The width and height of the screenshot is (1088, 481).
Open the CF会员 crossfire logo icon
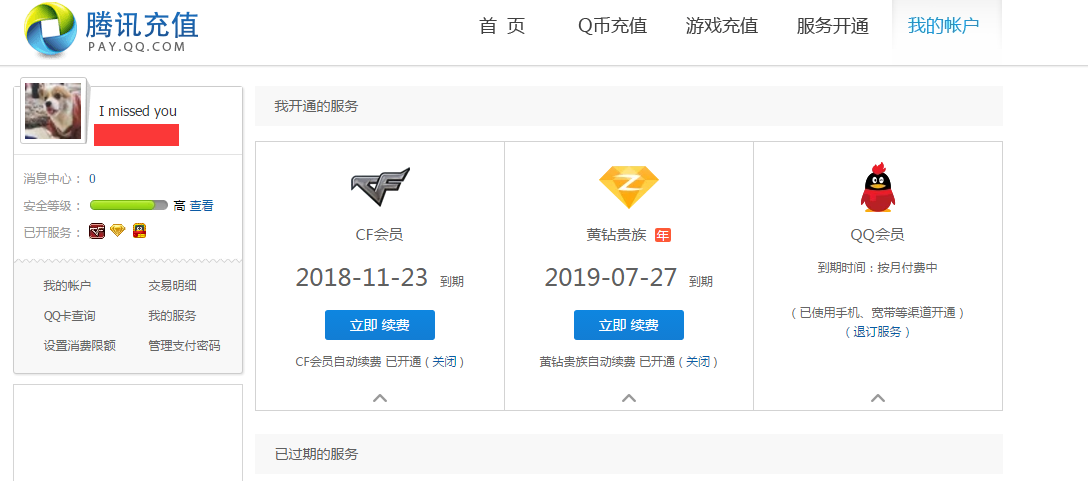[x=380, y=187]
